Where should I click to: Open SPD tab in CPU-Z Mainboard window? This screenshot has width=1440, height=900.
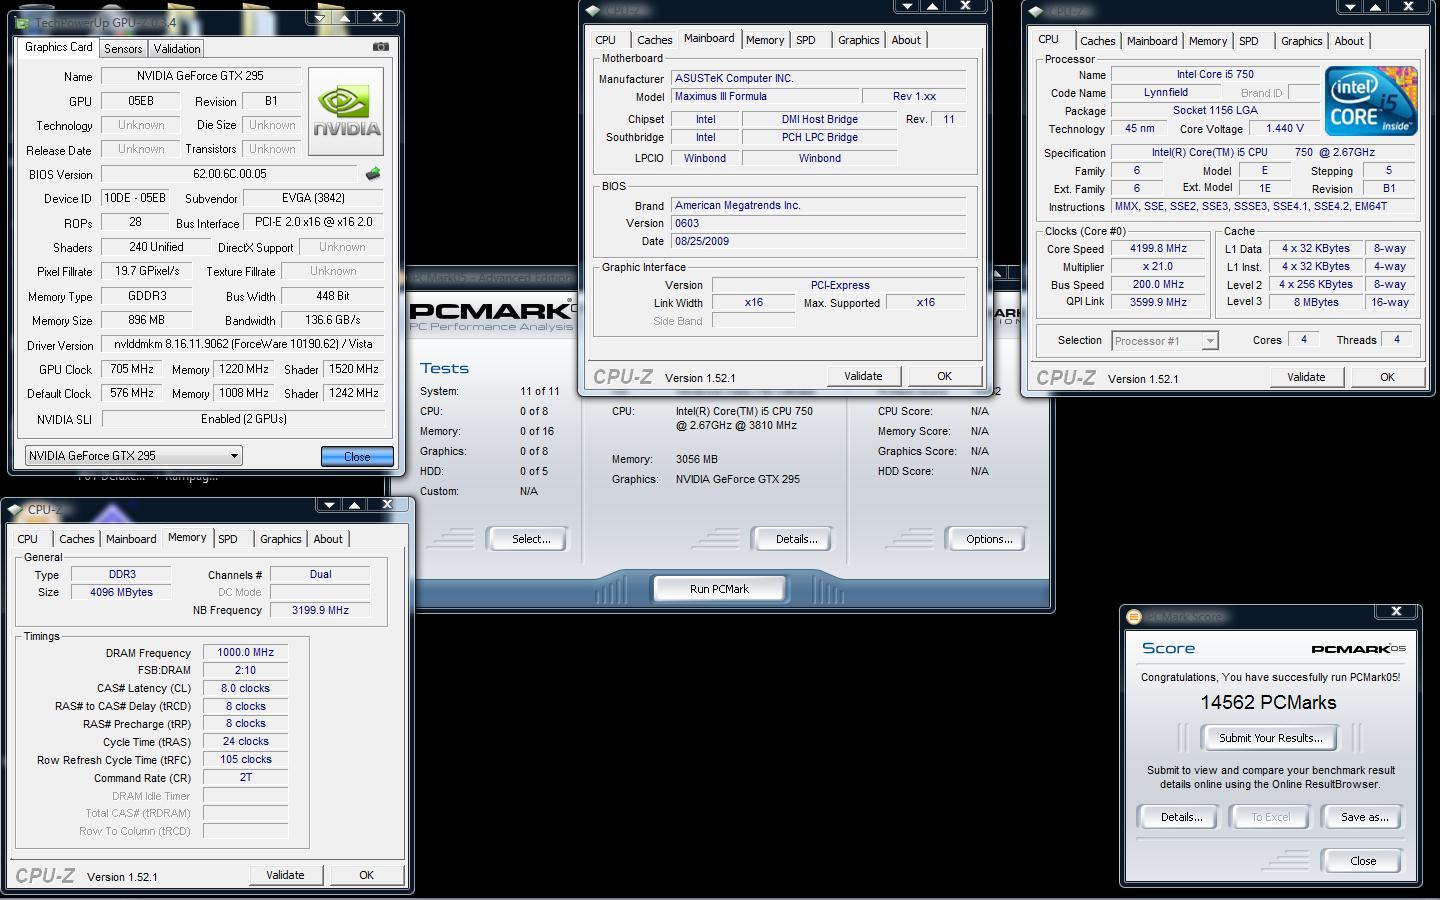pyautogui.click(x=805, y=40)
